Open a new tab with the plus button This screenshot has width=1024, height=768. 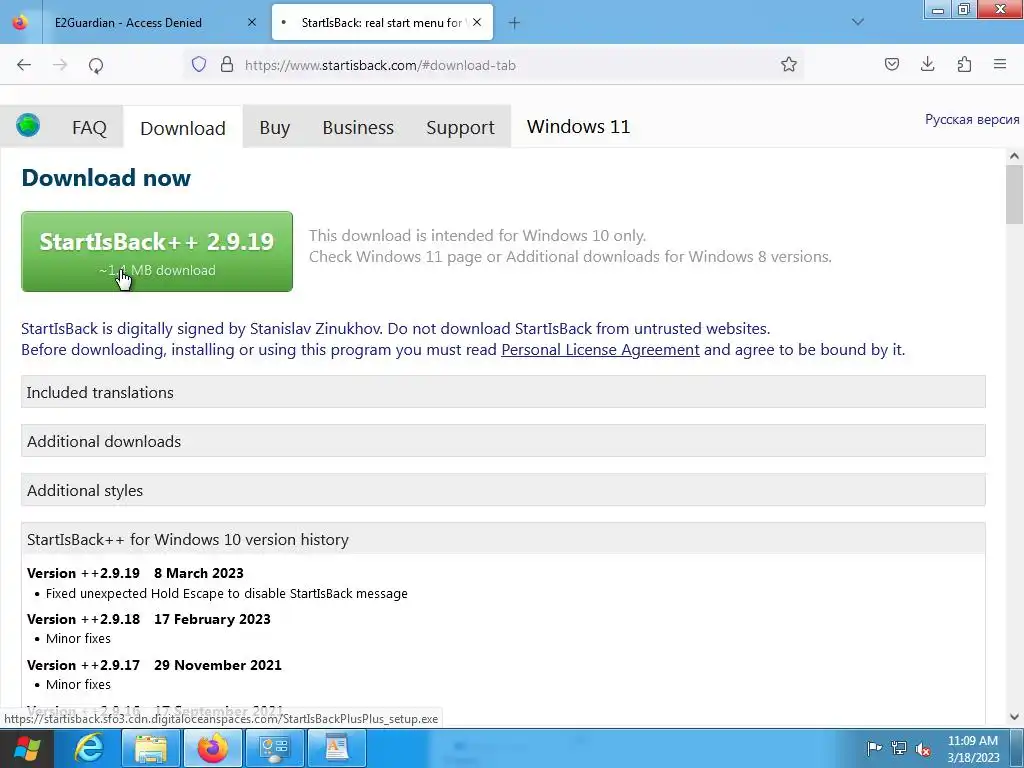[515, 23]
